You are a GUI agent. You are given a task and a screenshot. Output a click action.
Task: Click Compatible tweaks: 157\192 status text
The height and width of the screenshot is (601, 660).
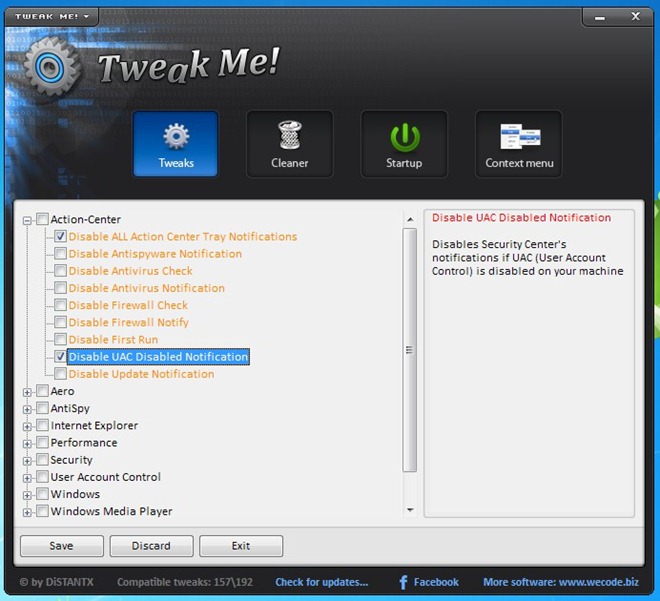[185, 582]
